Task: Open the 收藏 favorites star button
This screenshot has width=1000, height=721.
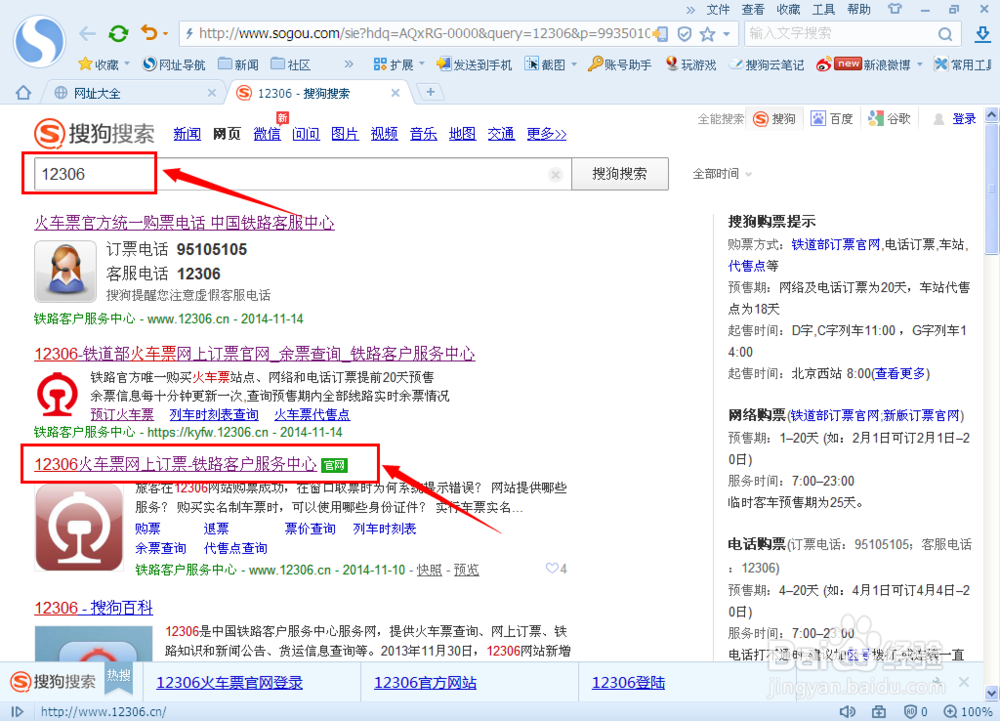Action: click(x=98, y=64)
